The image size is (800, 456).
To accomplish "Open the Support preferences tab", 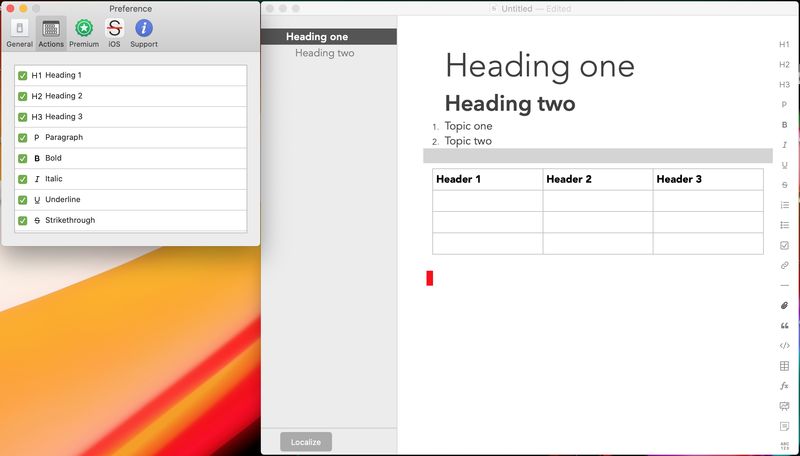I will (144, 33).
